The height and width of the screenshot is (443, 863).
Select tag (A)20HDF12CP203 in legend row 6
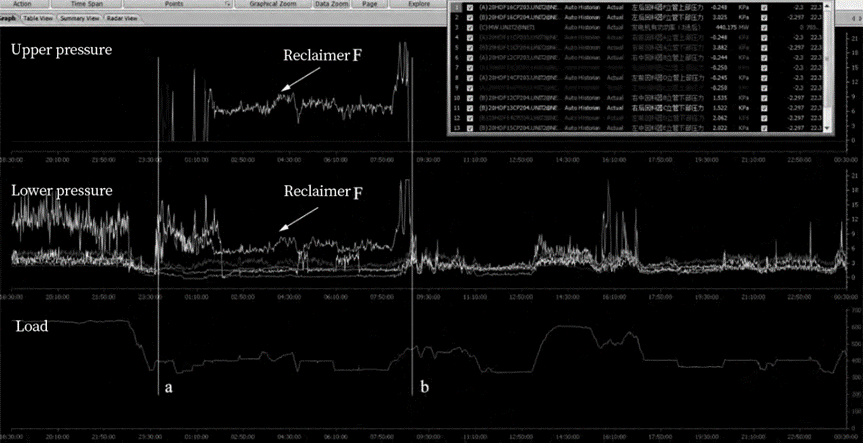click(520, 58)
